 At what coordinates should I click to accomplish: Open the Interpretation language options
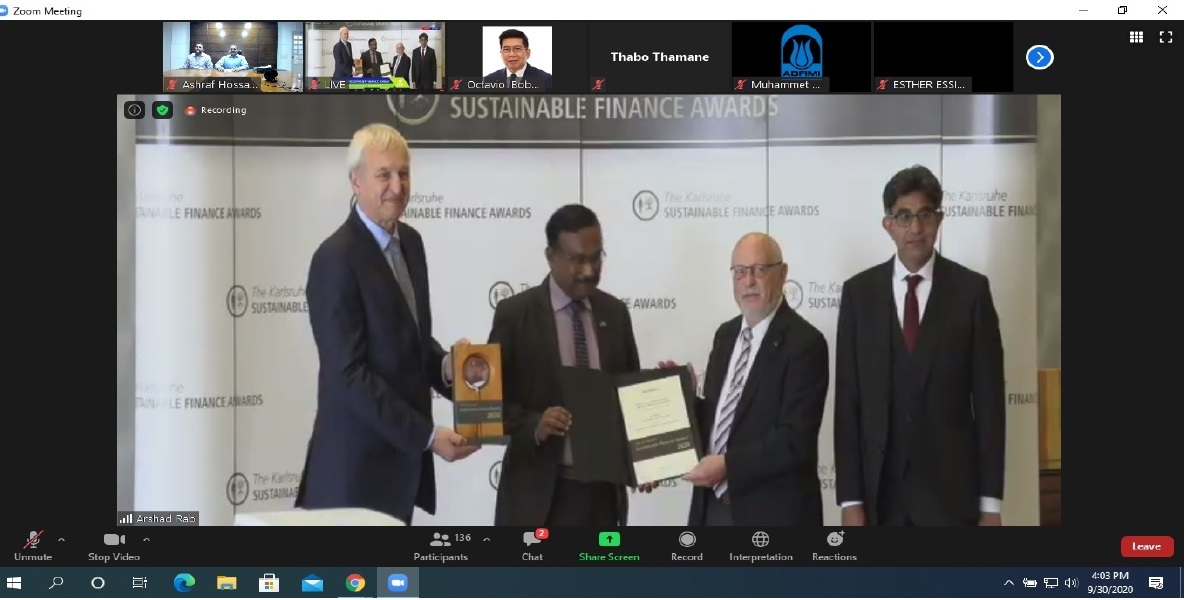(760, 545)
